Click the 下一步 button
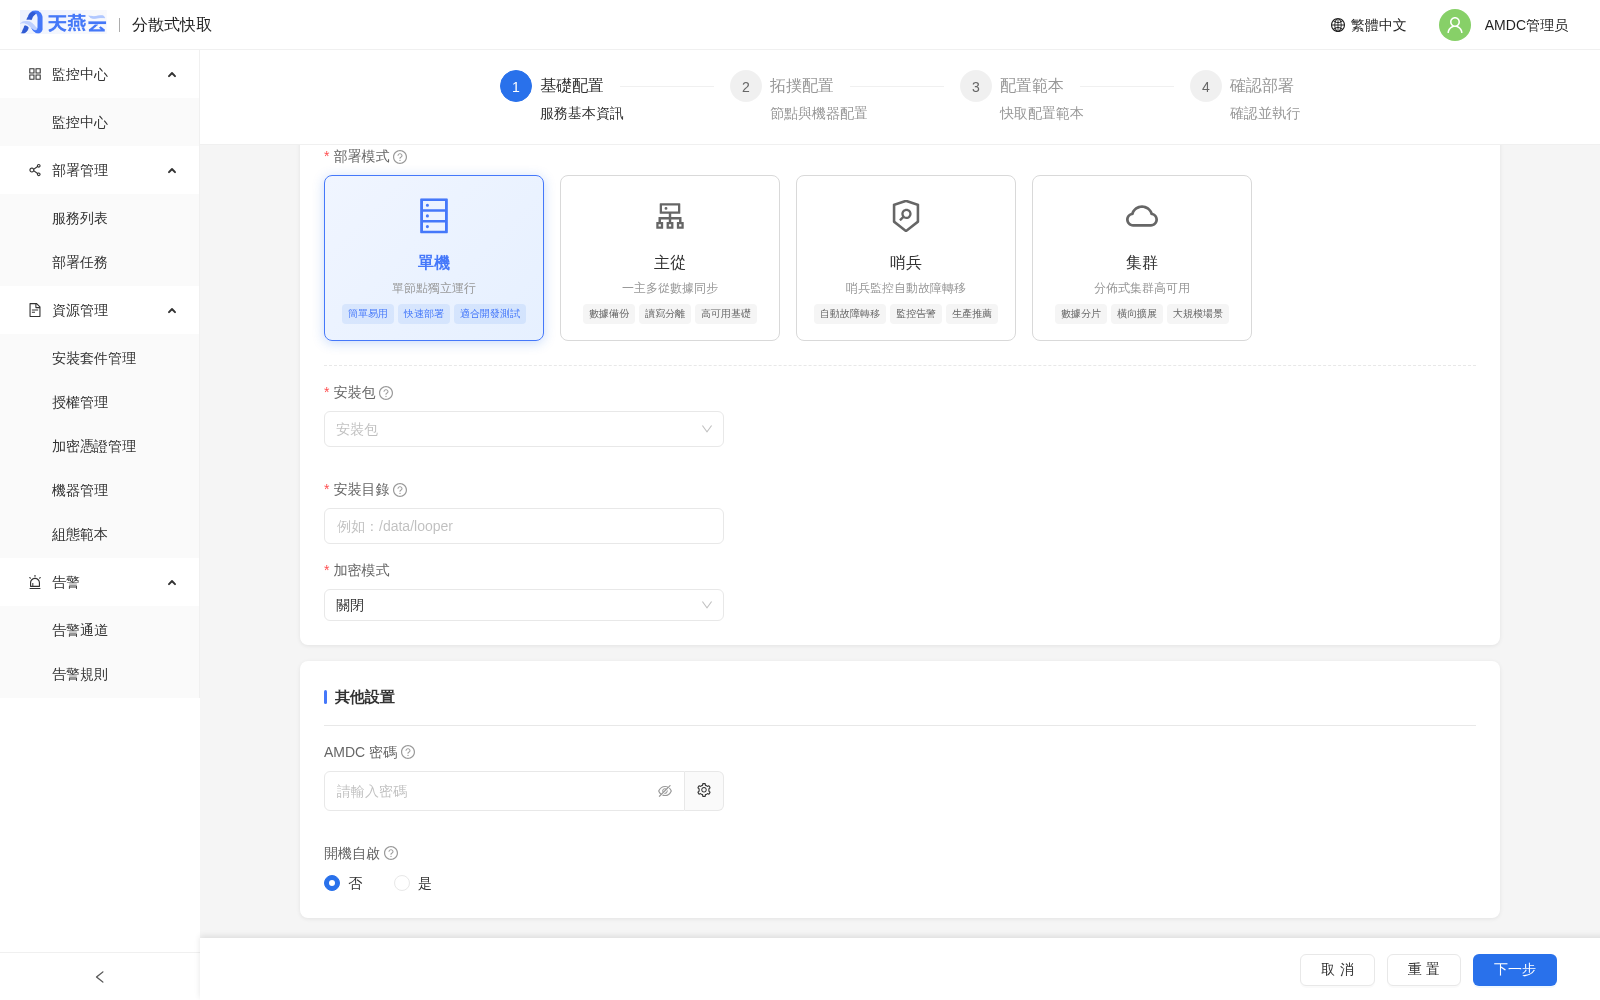The height and width of the screenshot is (1000, 1600). 1515,970
